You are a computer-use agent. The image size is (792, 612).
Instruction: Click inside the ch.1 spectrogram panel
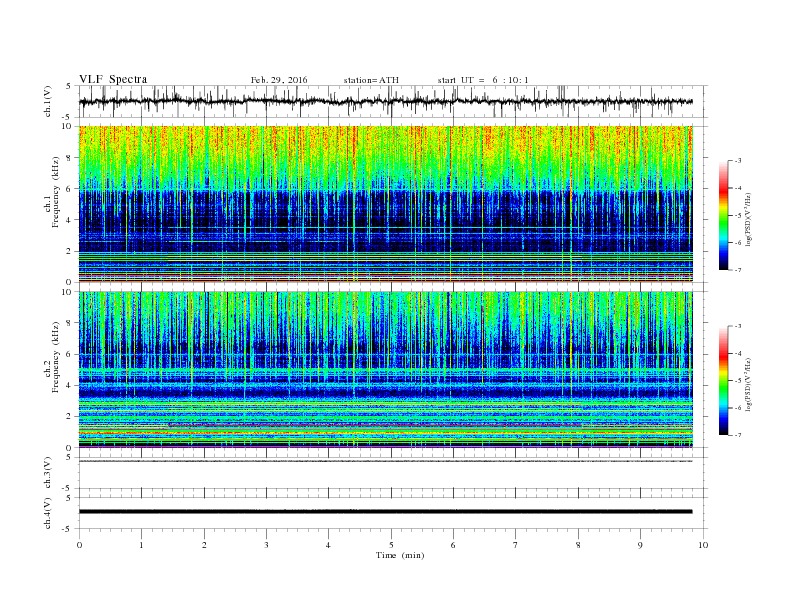coord(385,204)
